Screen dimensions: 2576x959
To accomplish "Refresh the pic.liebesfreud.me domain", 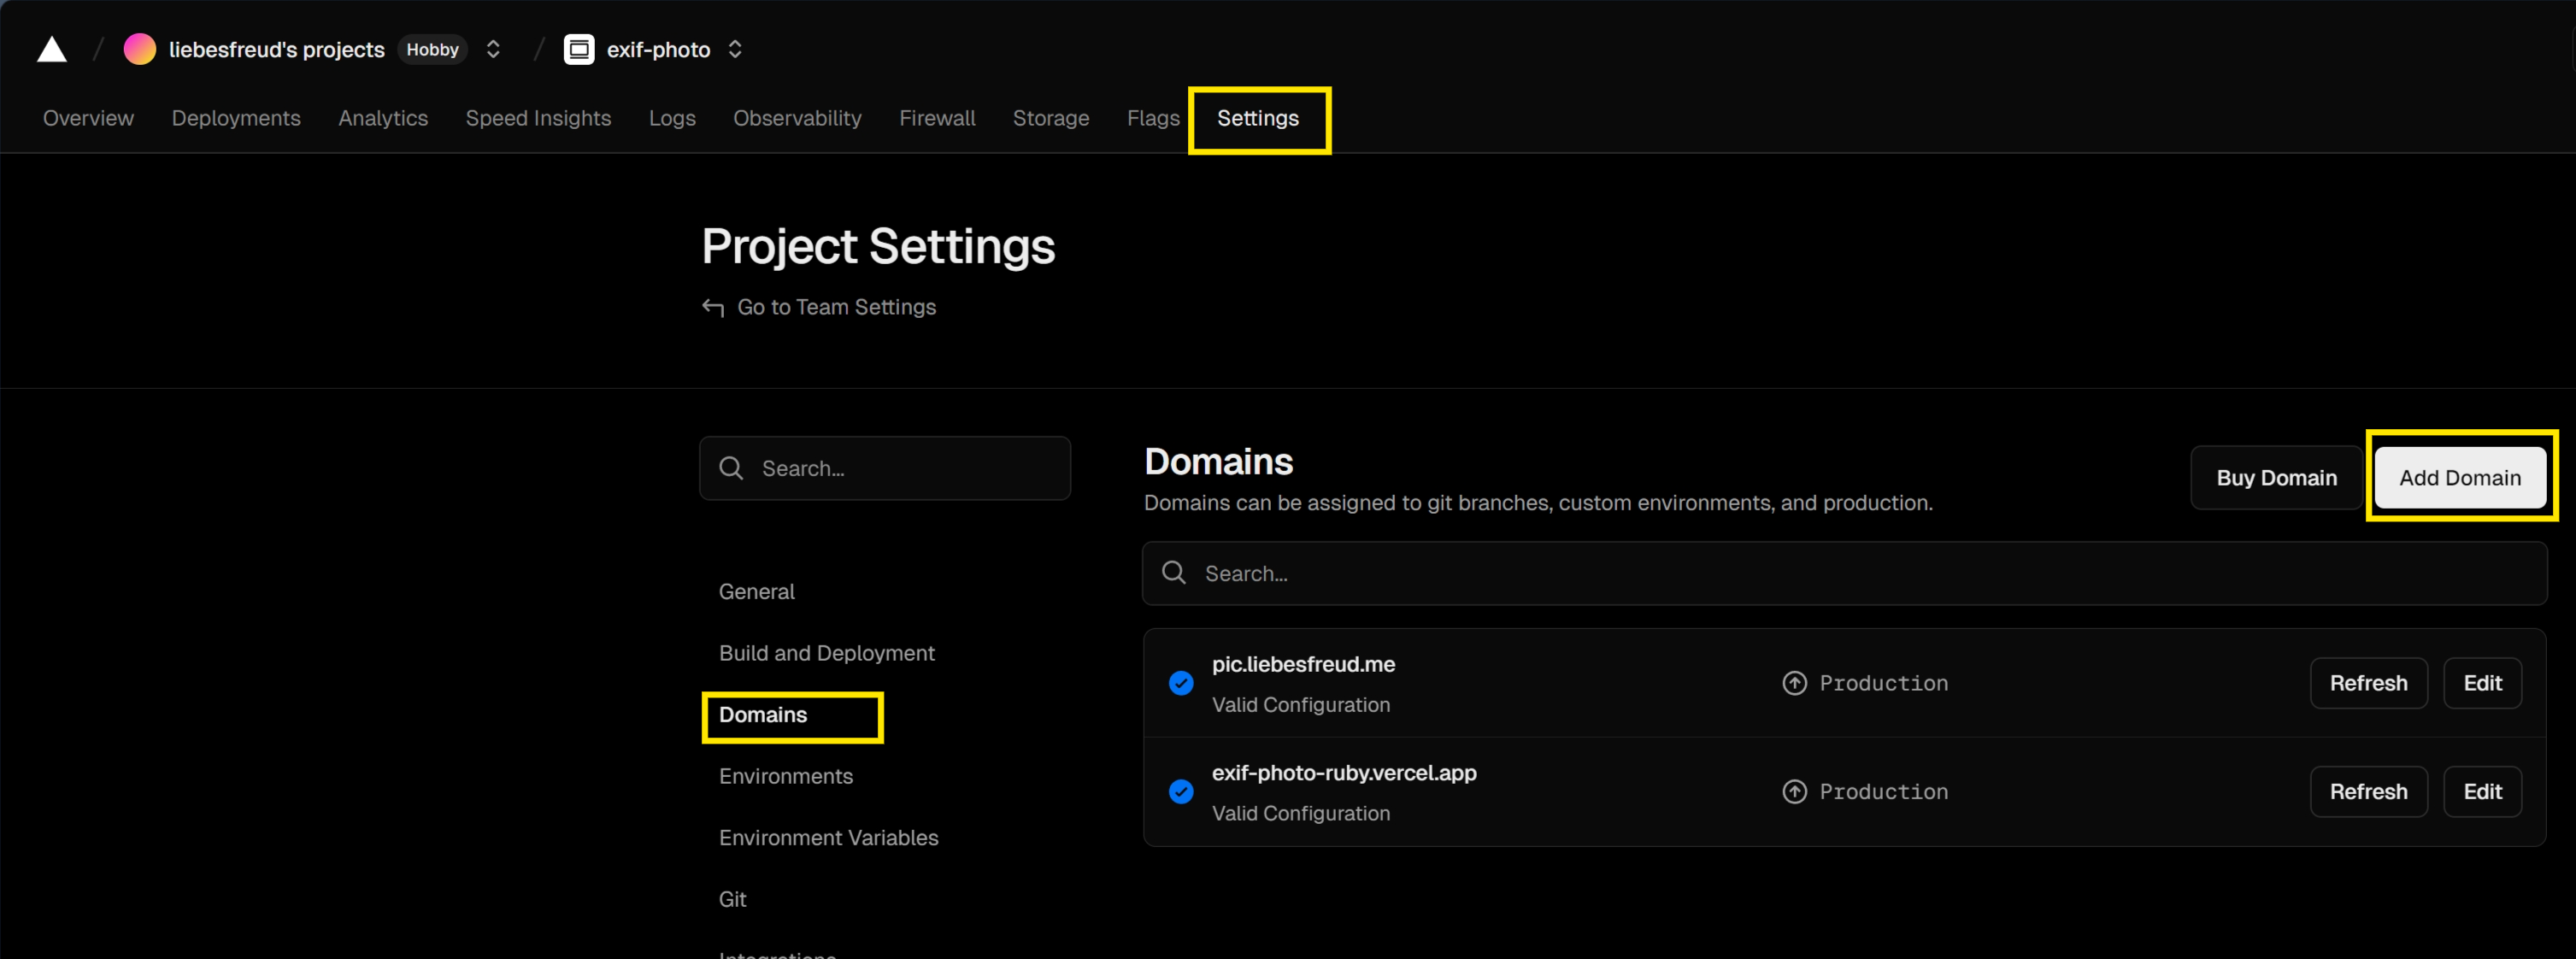I will 2368,683.
